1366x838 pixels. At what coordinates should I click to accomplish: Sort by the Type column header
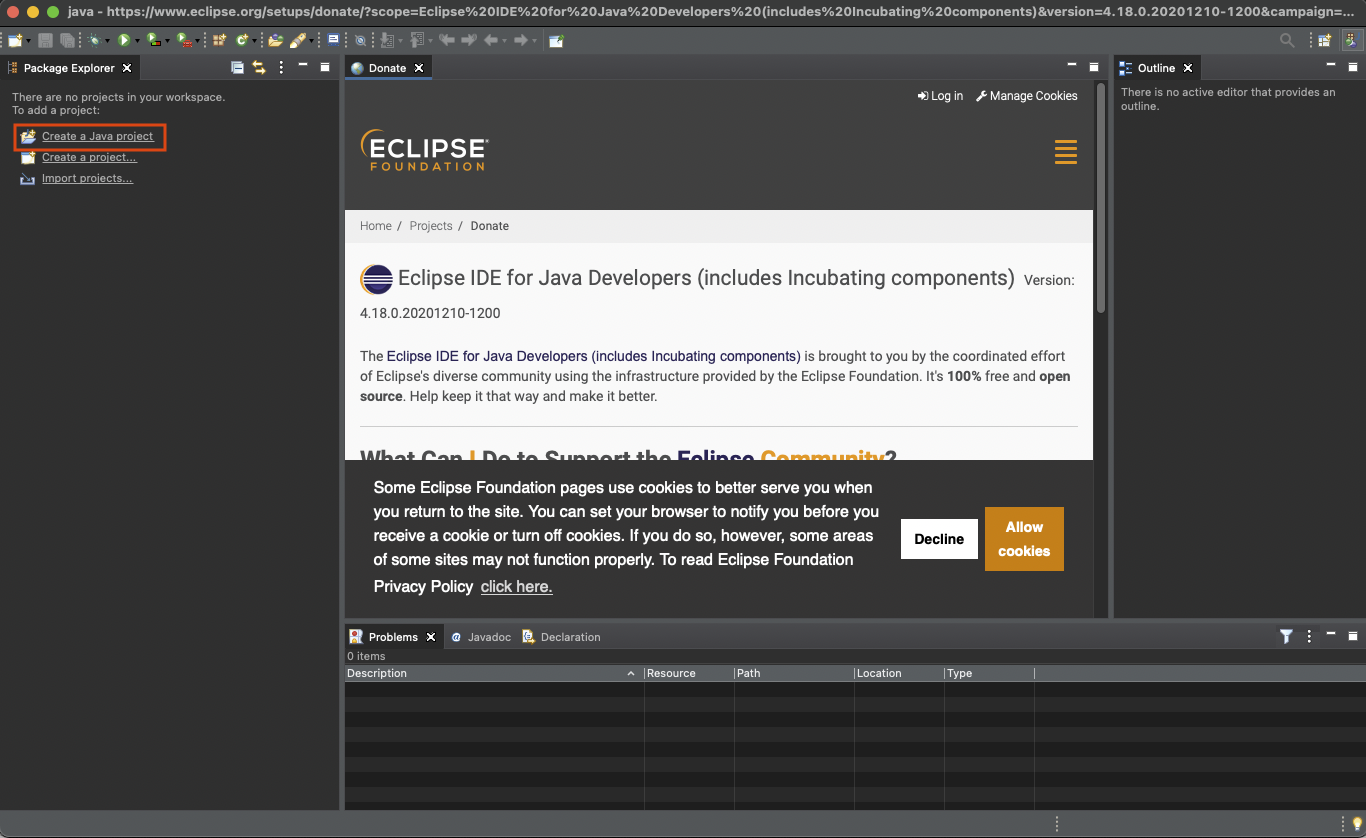pos(989,673)
